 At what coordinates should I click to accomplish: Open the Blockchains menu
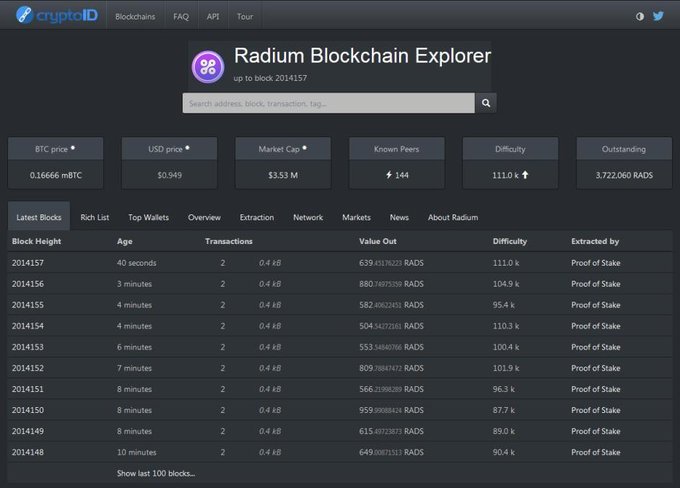coord(135,16)
